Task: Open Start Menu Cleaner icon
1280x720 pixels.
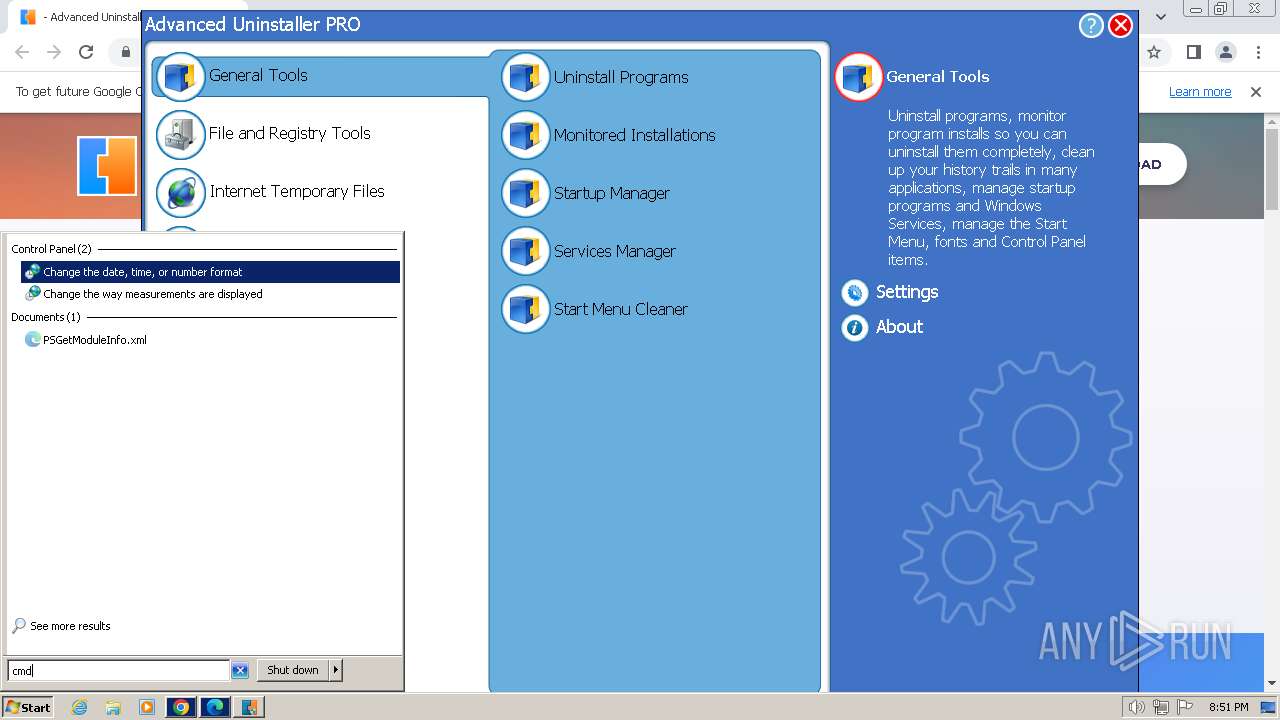Action: pos(525,309)
